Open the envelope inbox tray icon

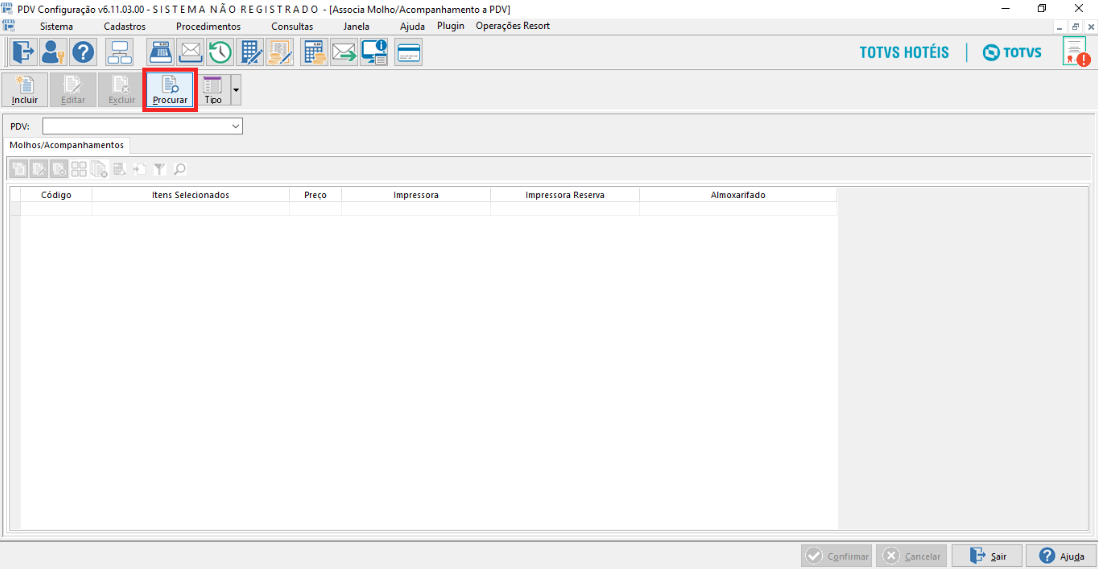click(190, 52)
